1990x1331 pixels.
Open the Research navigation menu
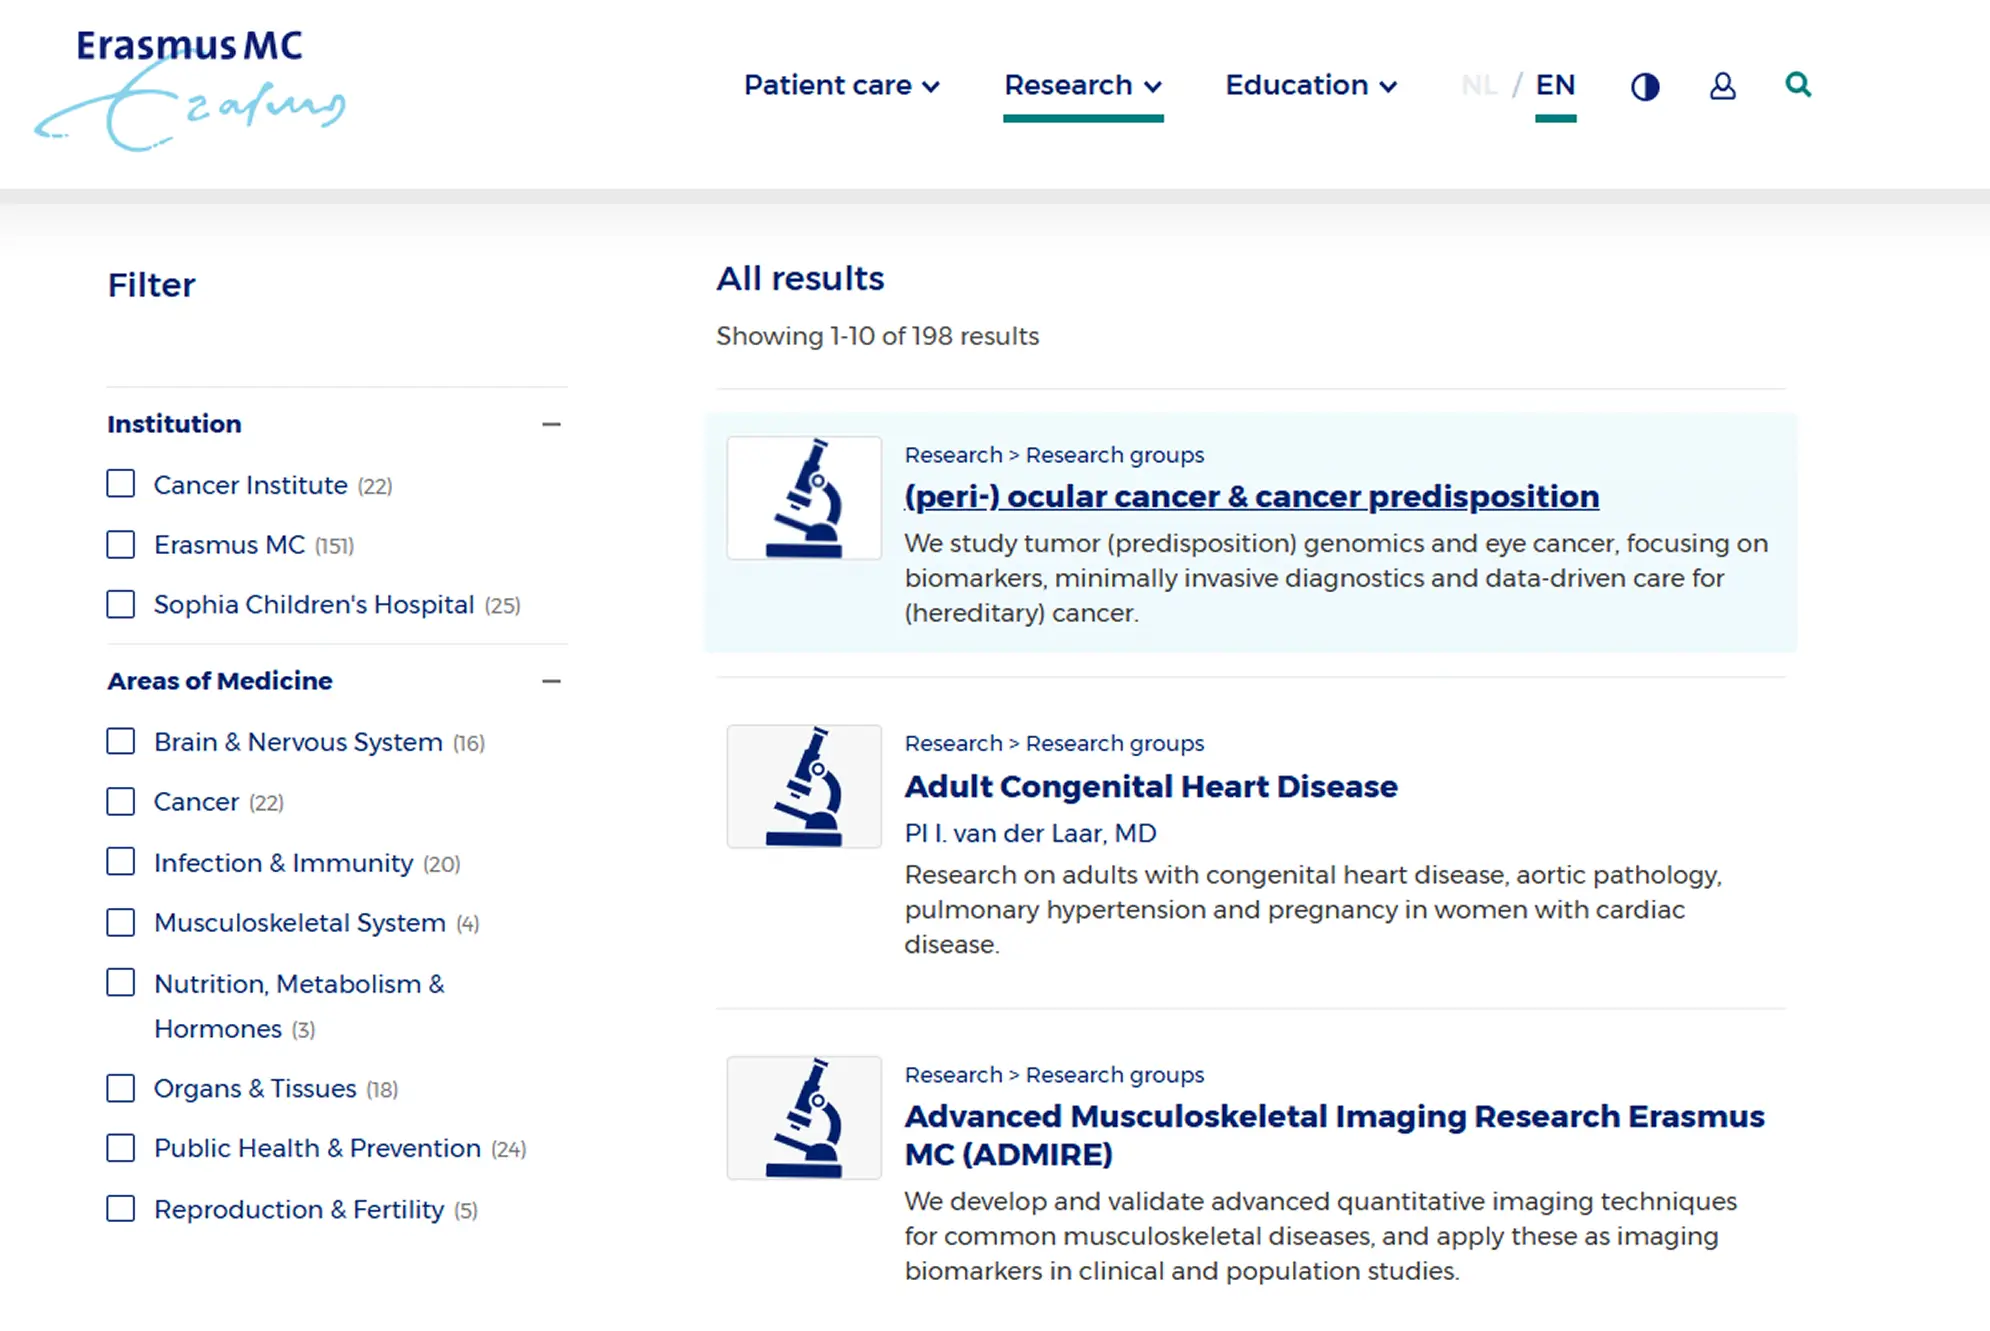(1083, 86)
